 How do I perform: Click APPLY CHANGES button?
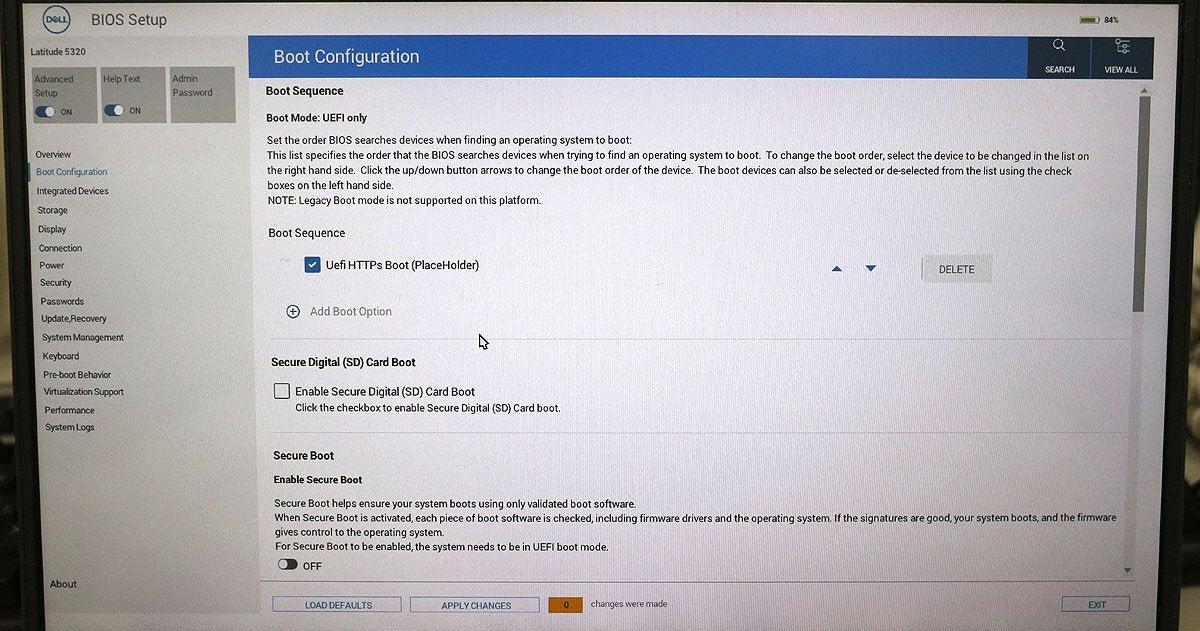(x=476, y=605)
